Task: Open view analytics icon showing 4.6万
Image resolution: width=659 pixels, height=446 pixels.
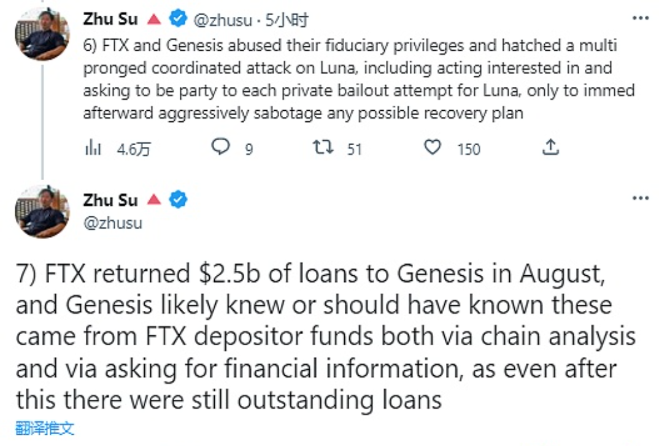Action: click(93, 148)
